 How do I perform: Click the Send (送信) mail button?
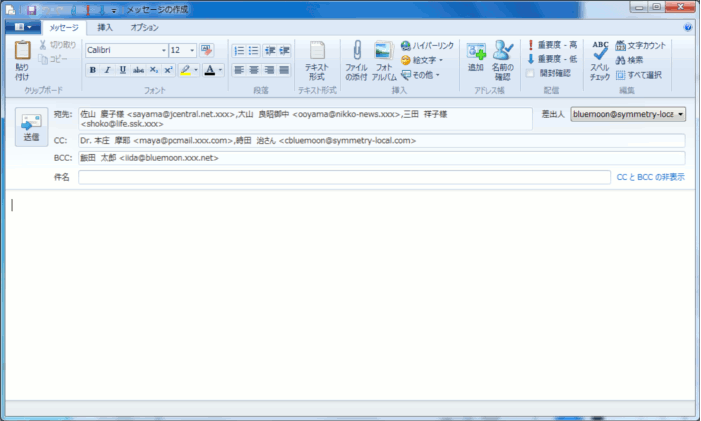tap(31, 128)
